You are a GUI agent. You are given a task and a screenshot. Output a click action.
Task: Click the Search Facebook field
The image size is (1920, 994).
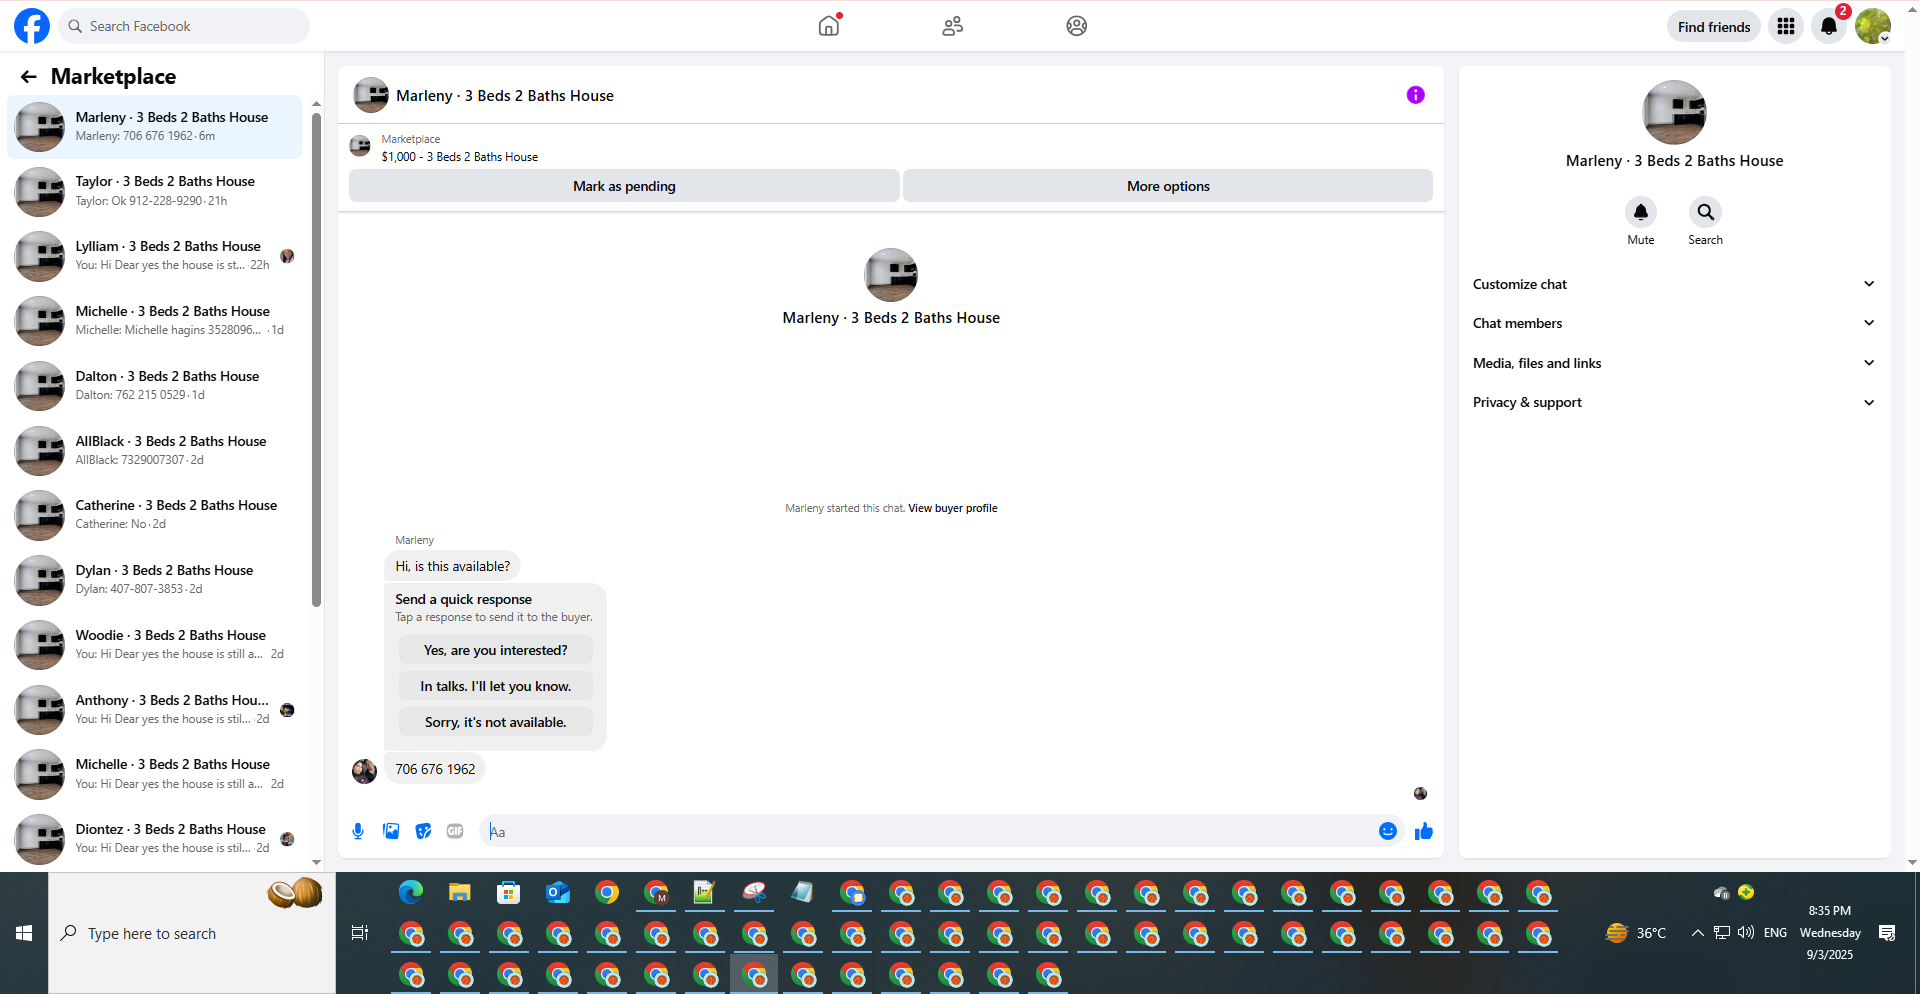coord(185,26)
